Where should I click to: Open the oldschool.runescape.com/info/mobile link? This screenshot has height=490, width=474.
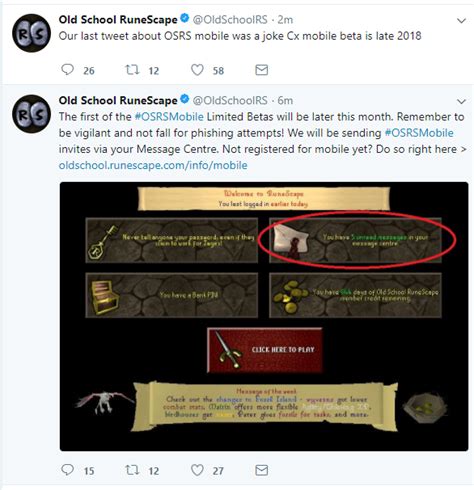click(153, 165)
